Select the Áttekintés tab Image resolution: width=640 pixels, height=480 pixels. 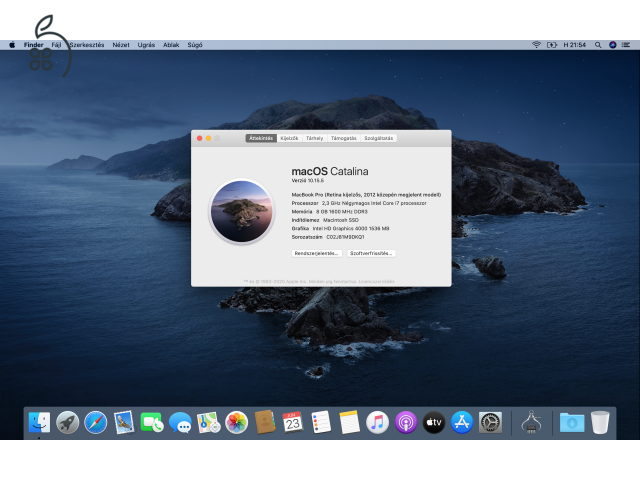(261, 138)
